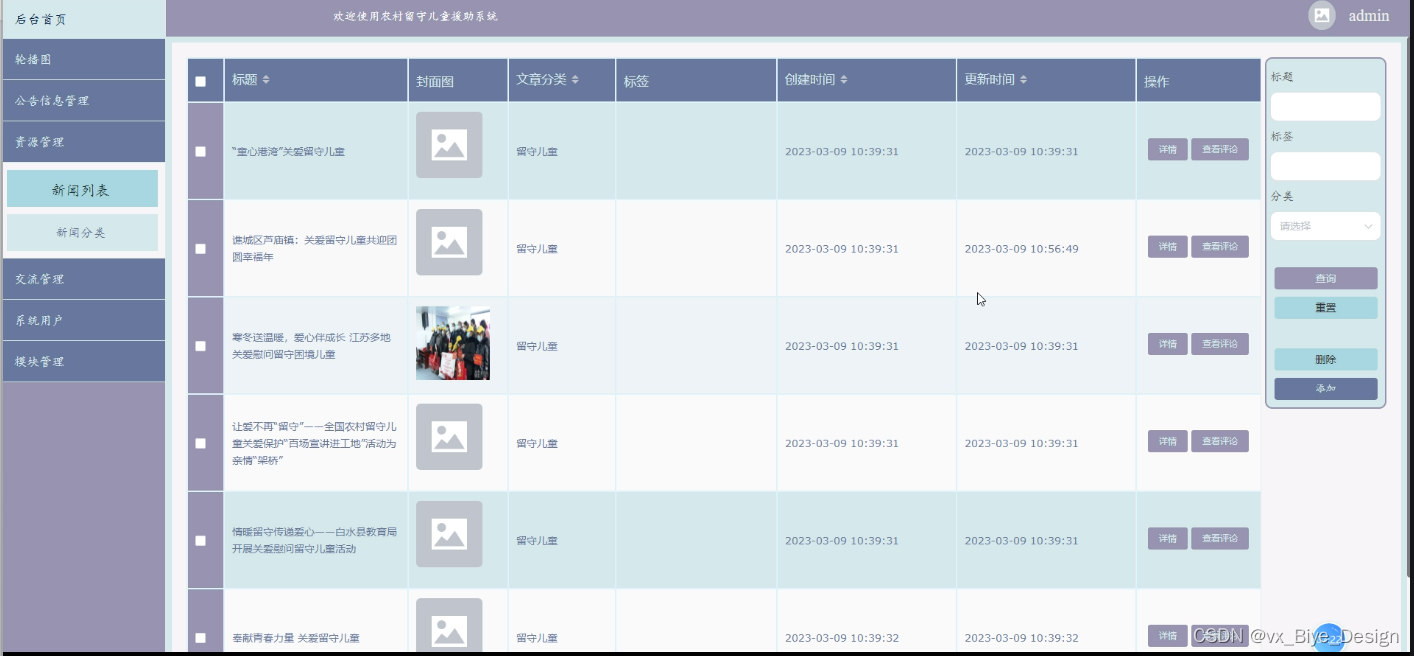Check the box for 情暖留守传递爱心 row
Screen dimensions: 1414x656
coord(200,540)
